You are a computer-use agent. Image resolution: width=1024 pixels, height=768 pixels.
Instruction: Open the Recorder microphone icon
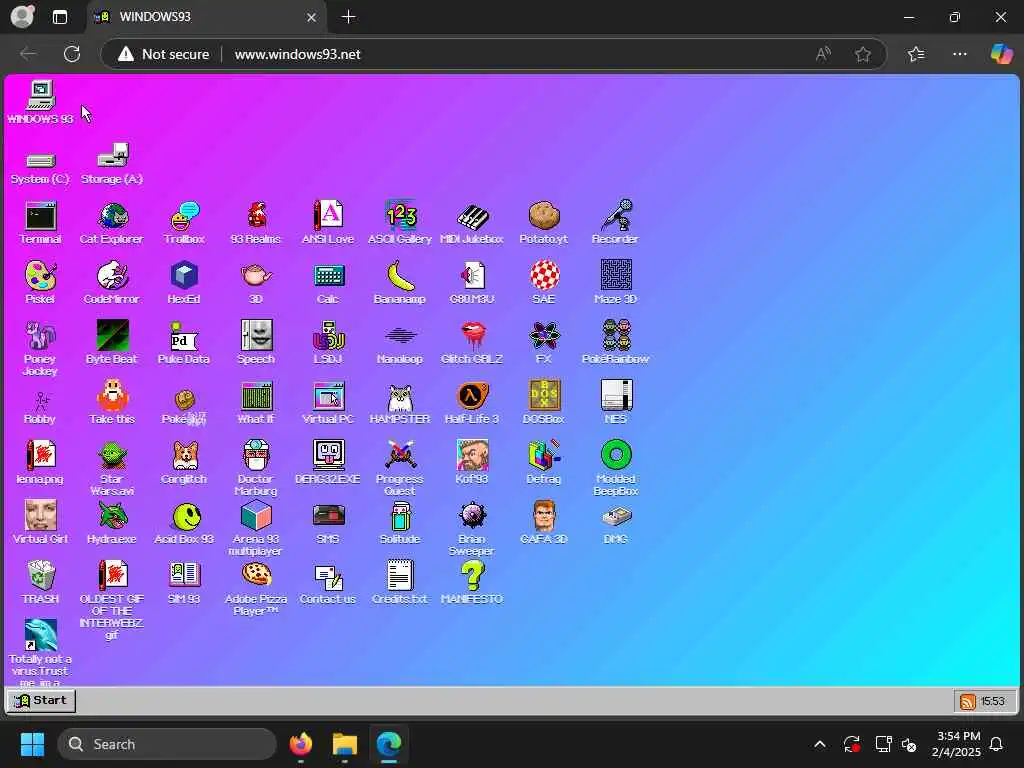point(615,223)
